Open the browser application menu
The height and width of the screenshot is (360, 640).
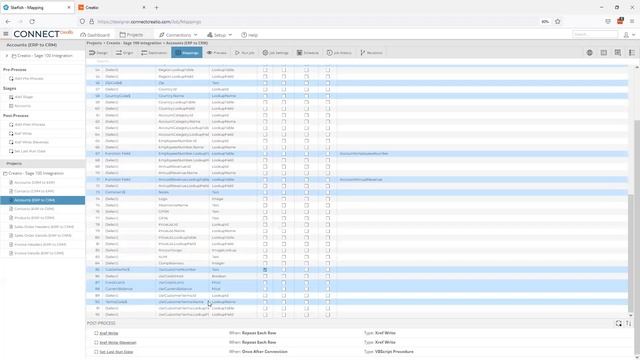coord(632,21)
